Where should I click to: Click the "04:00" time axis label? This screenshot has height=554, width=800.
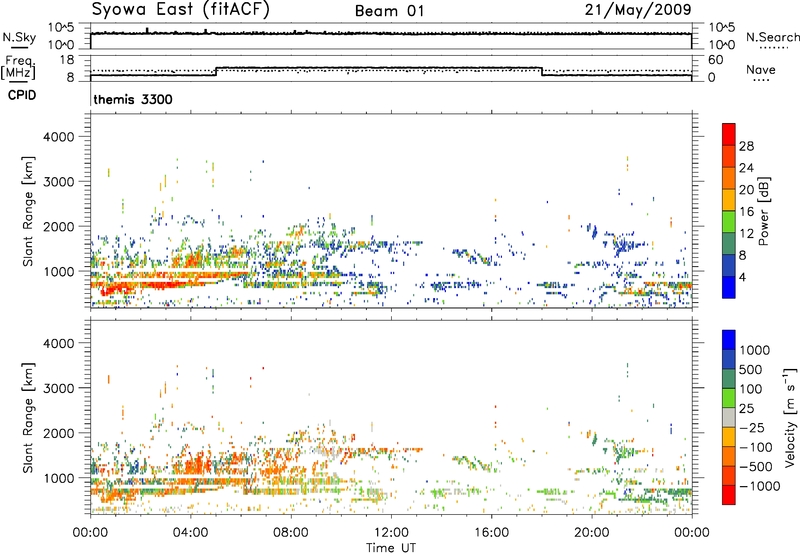tap(191, 533)
